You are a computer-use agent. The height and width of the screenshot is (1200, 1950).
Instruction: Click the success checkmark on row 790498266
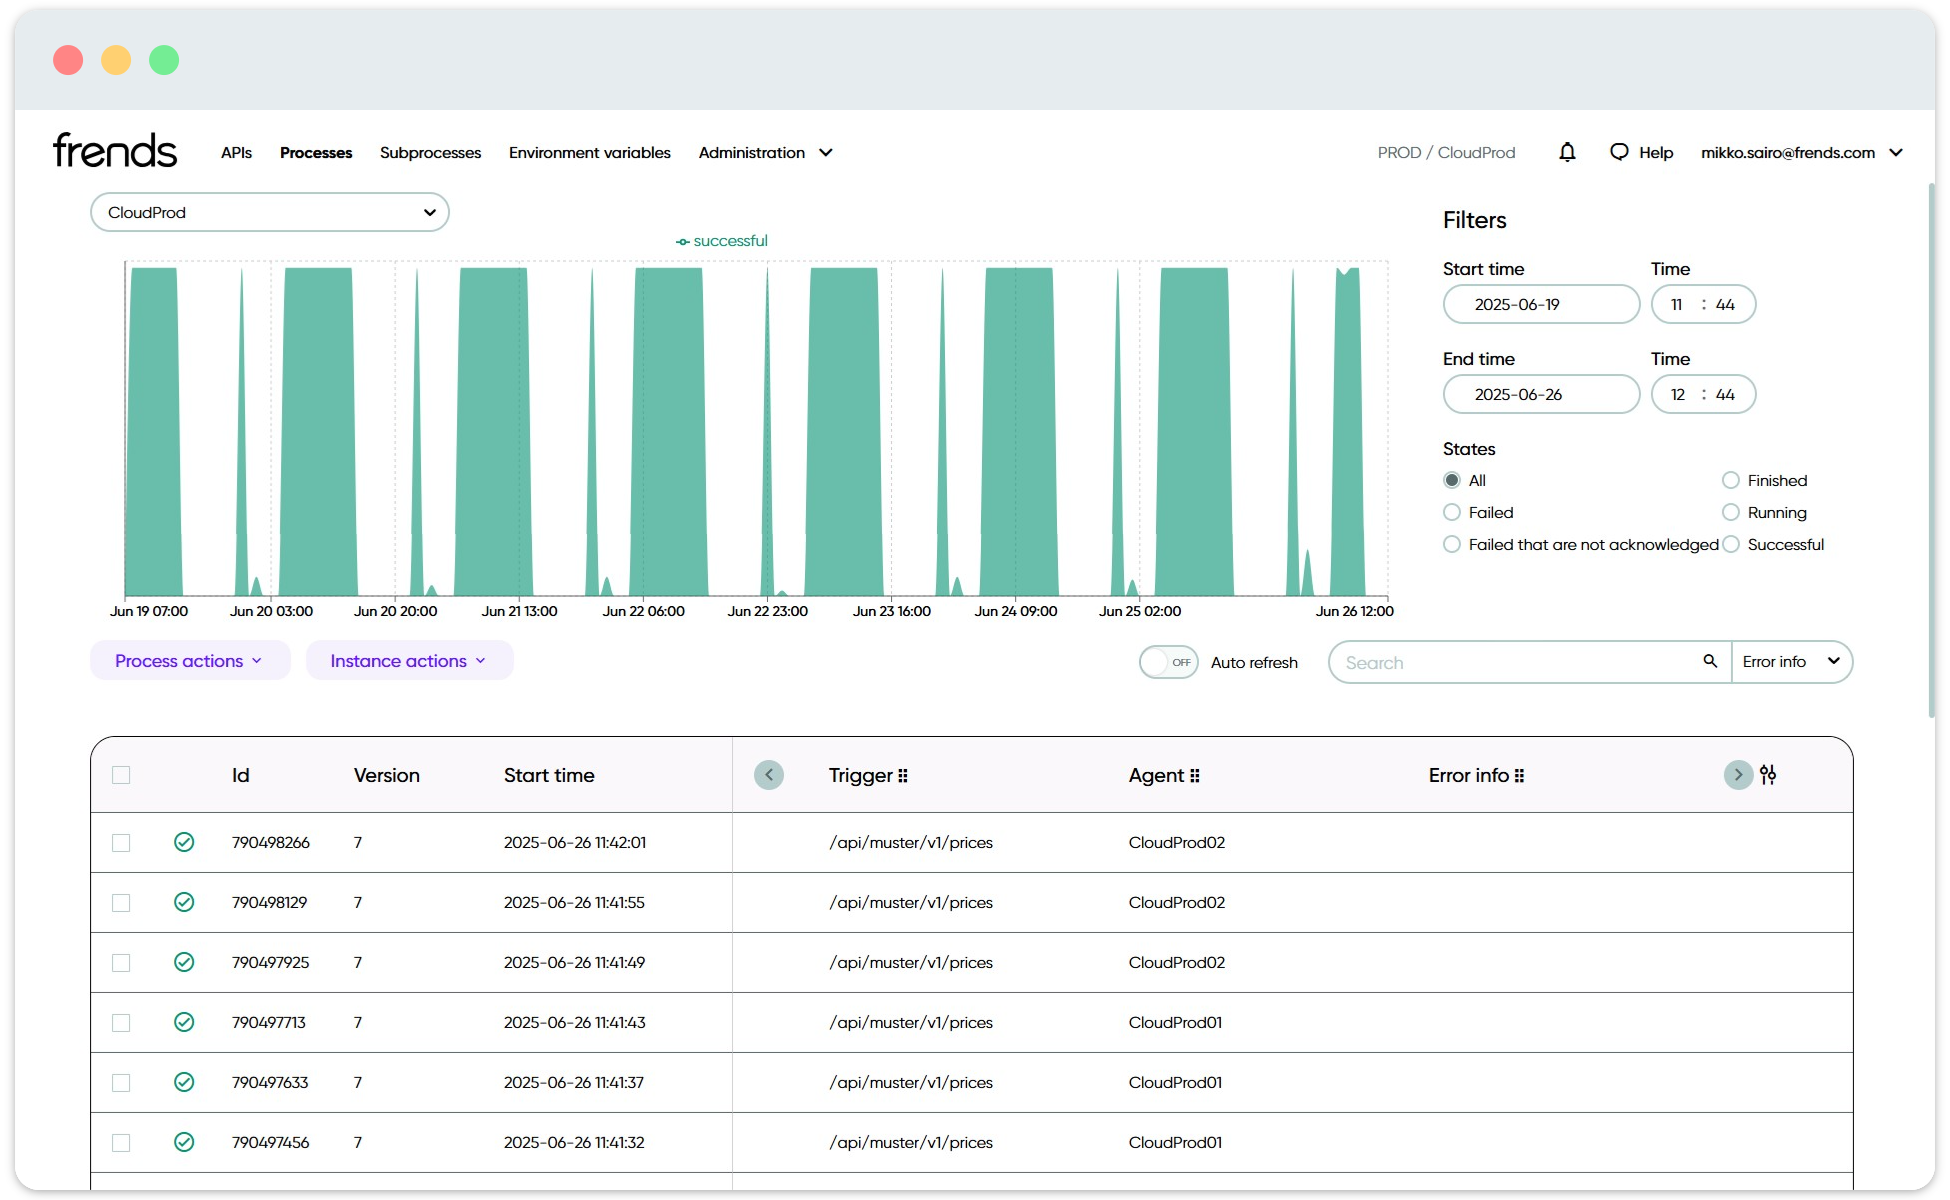(x=184, y=842)
